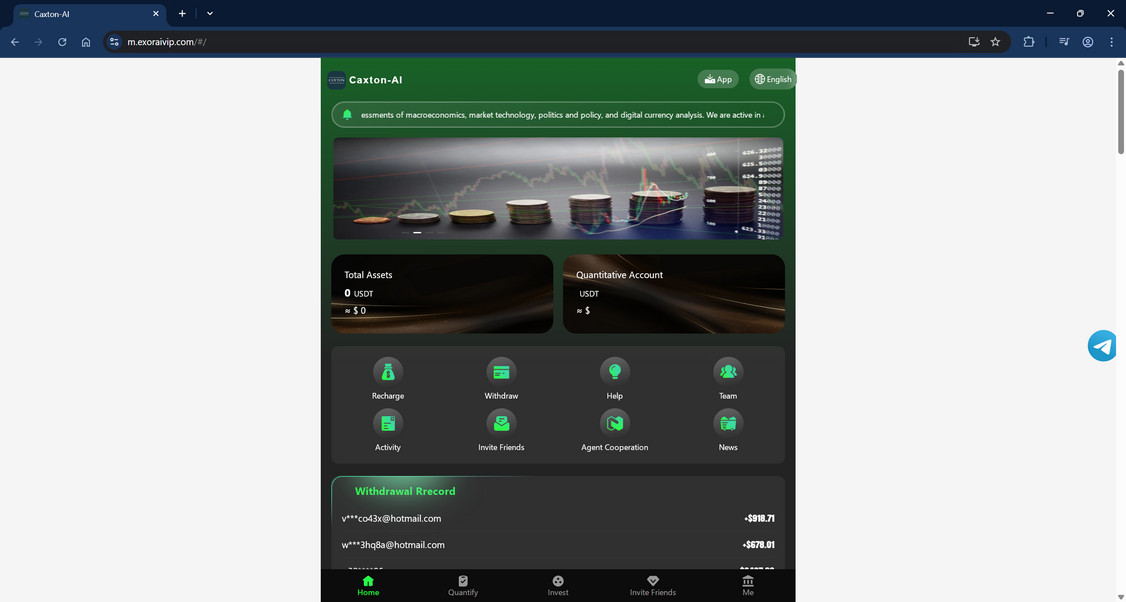The width and height of the screenshot is (1126, 602).
Task: Open the Caxton-AI home logo link
Action: tap(366, 79)
